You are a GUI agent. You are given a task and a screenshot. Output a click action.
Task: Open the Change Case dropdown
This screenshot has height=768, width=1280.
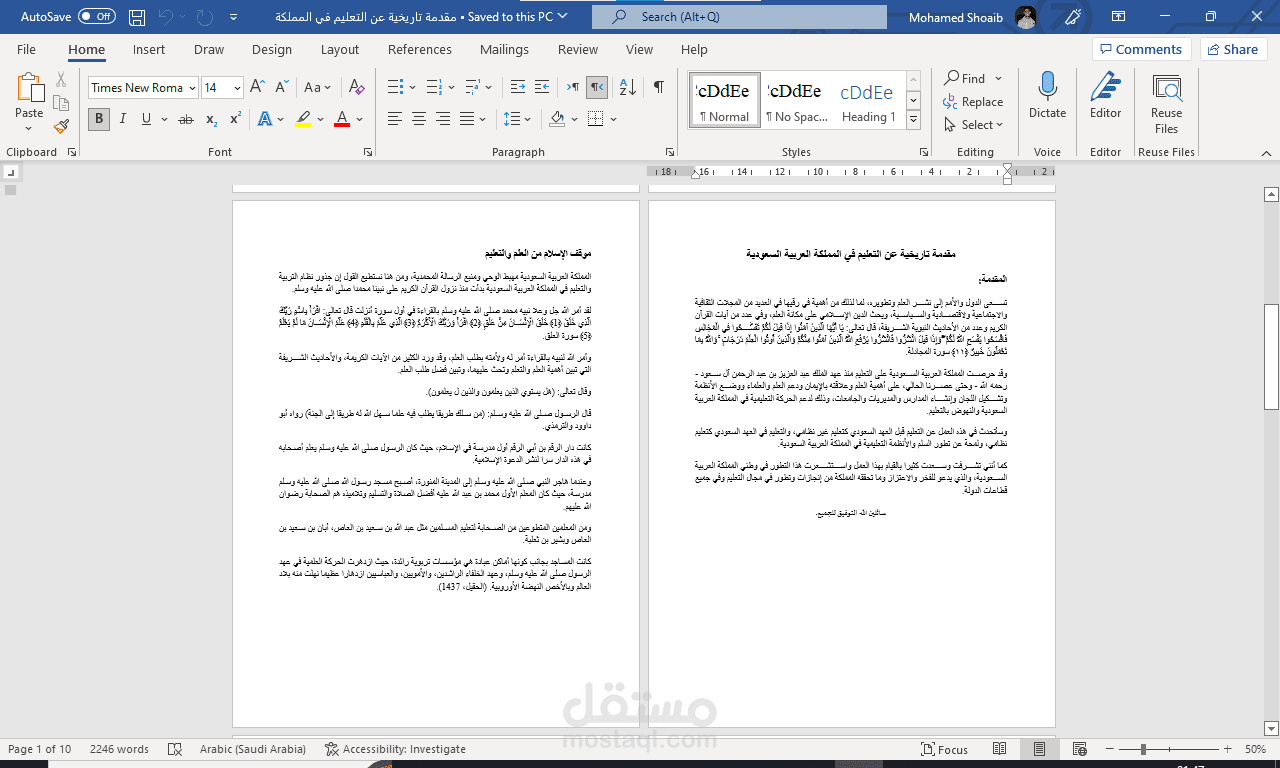pos(318,87)
